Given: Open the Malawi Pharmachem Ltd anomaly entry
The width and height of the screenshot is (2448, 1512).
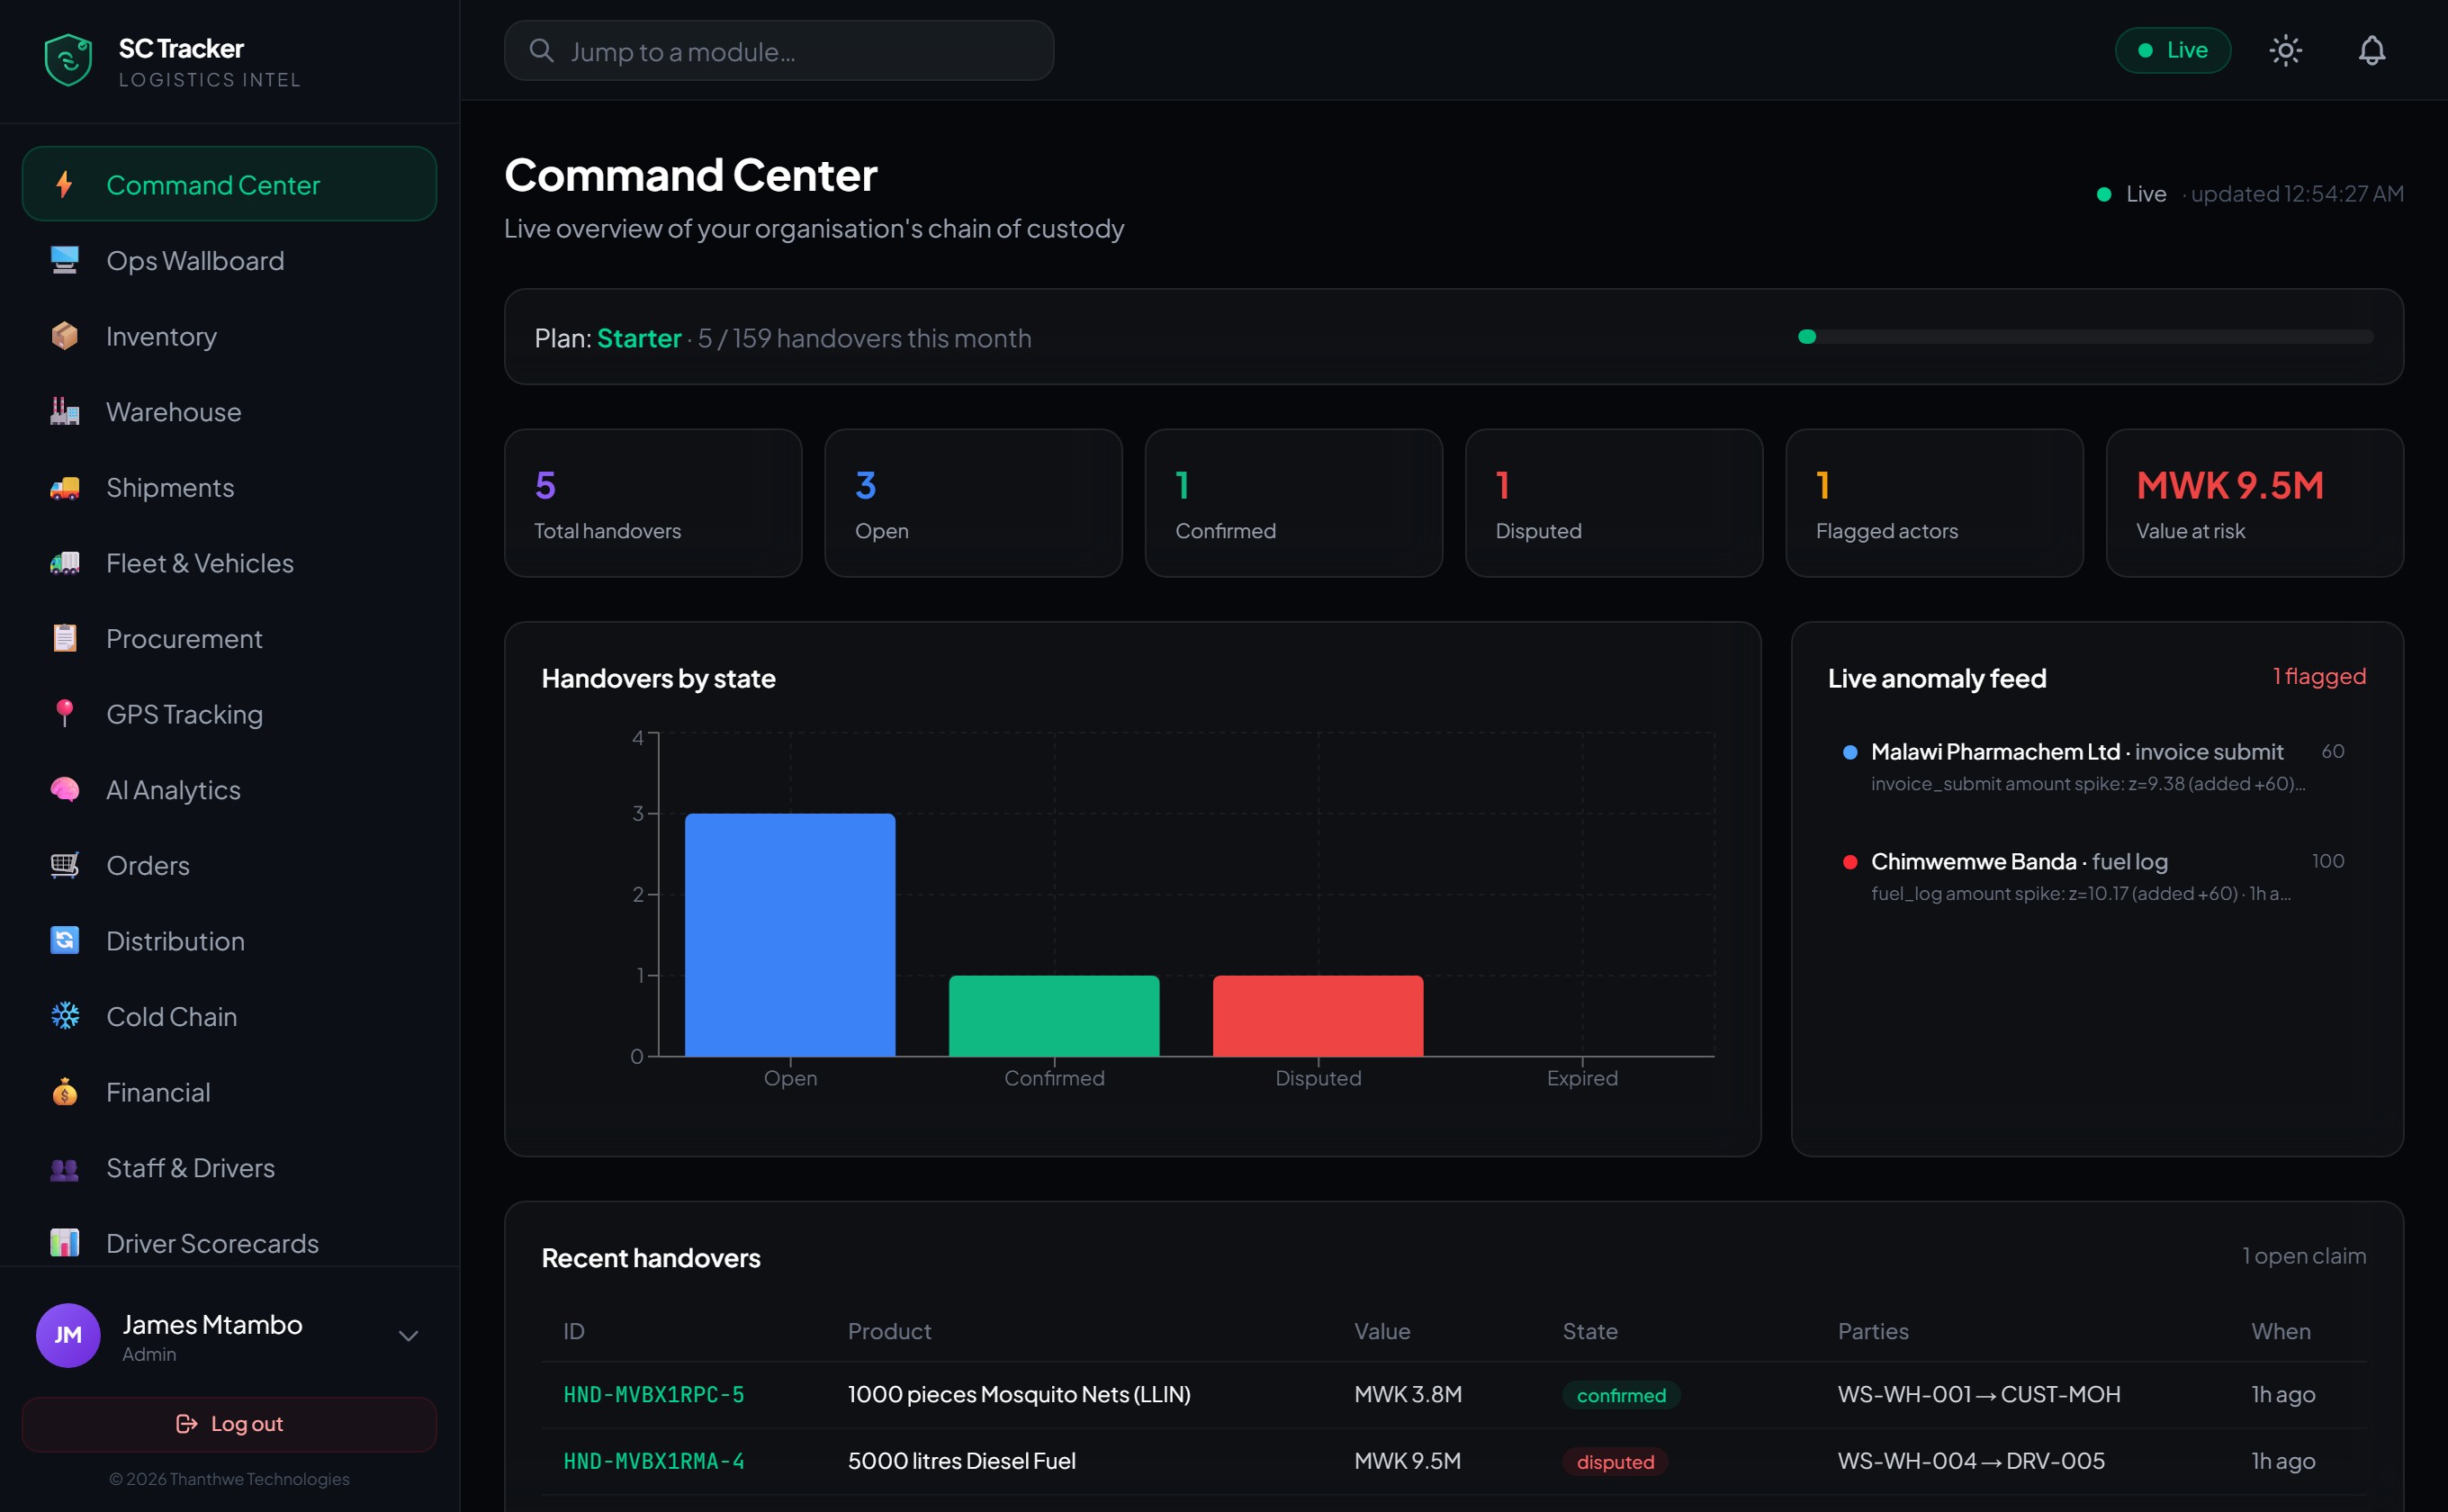Looking at the screenshot, I should pyautogui.click(x=2096, y=766).
